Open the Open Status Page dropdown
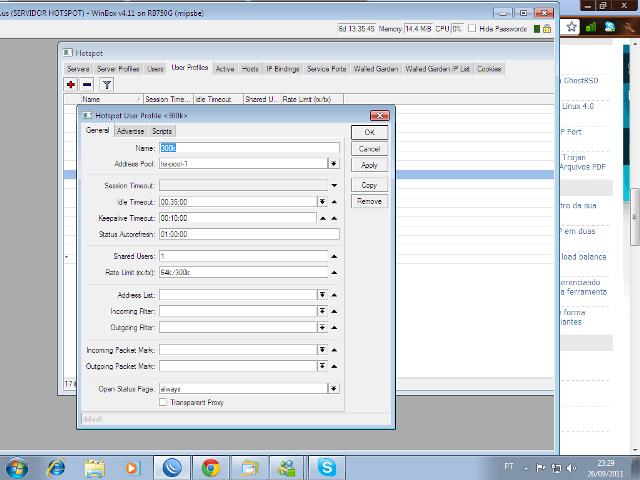The height and width of the screenshot is (480, 640). (x=333, y=388)
